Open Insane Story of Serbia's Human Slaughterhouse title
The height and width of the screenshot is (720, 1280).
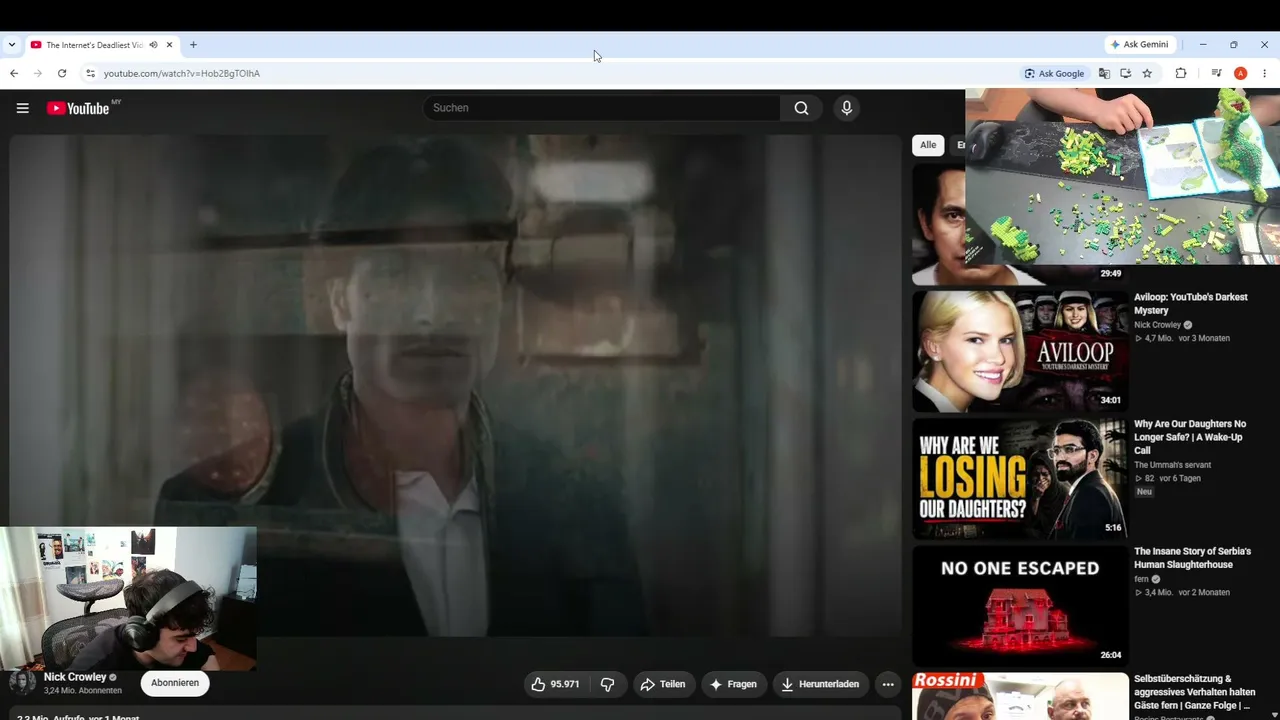pos(1192,558)
